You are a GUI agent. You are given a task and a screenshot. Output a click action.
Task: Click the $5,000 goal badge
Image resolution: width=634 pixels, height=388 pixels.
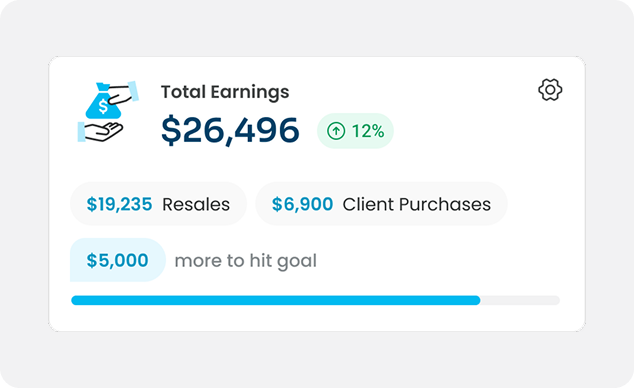(118, 260)
